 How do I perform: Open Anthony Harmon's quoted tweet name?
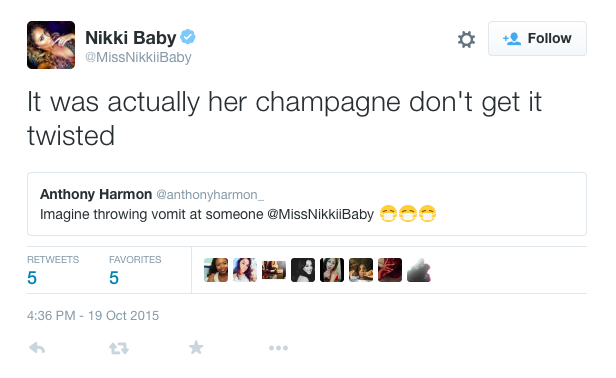click(96, 194)
